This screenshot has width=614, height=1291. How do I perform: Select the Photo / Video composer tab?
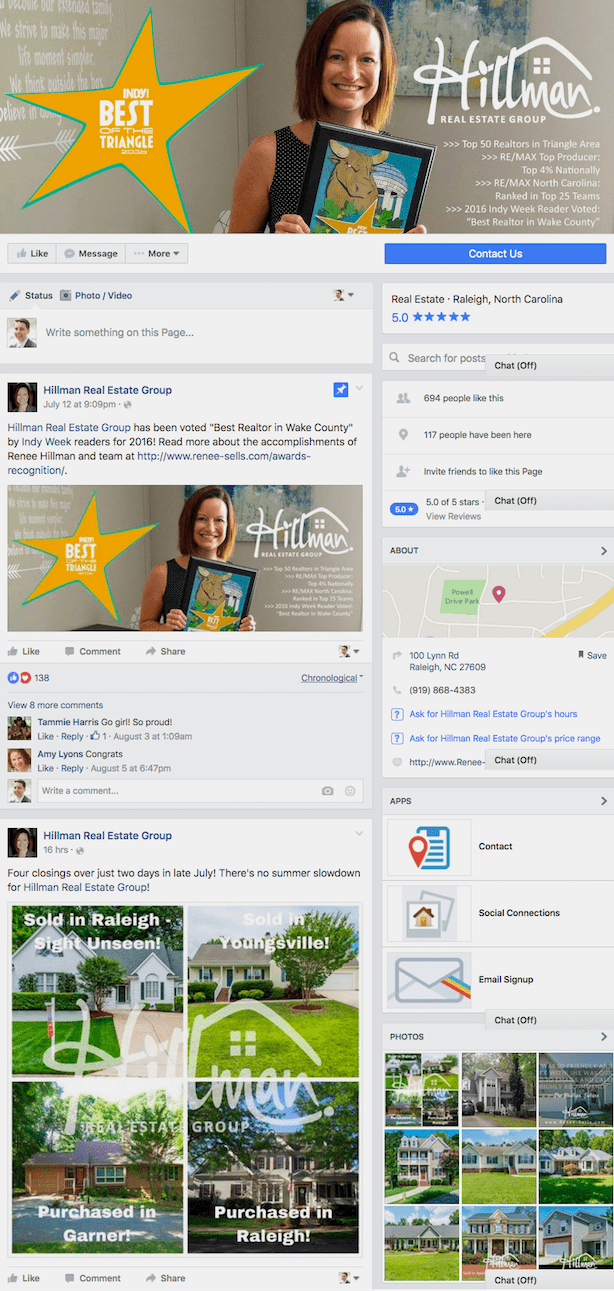96,296
